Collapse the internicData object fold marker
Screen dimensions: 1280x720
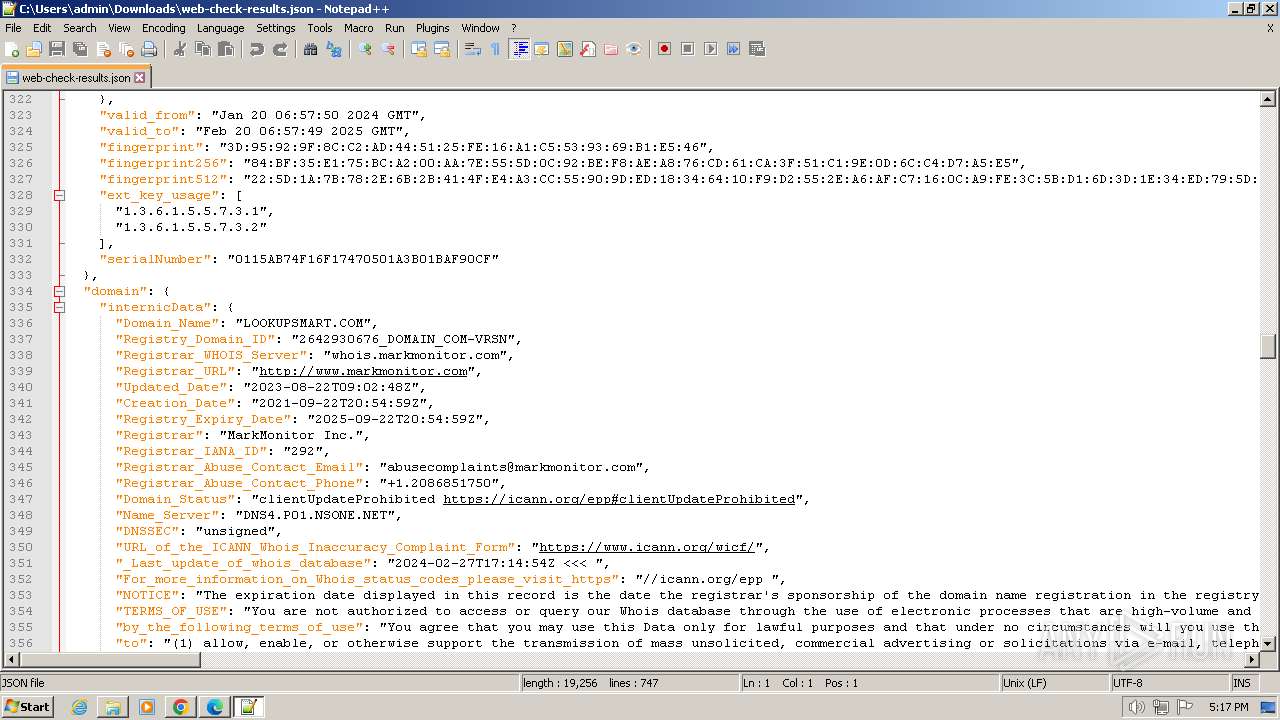tap(59, 307)
